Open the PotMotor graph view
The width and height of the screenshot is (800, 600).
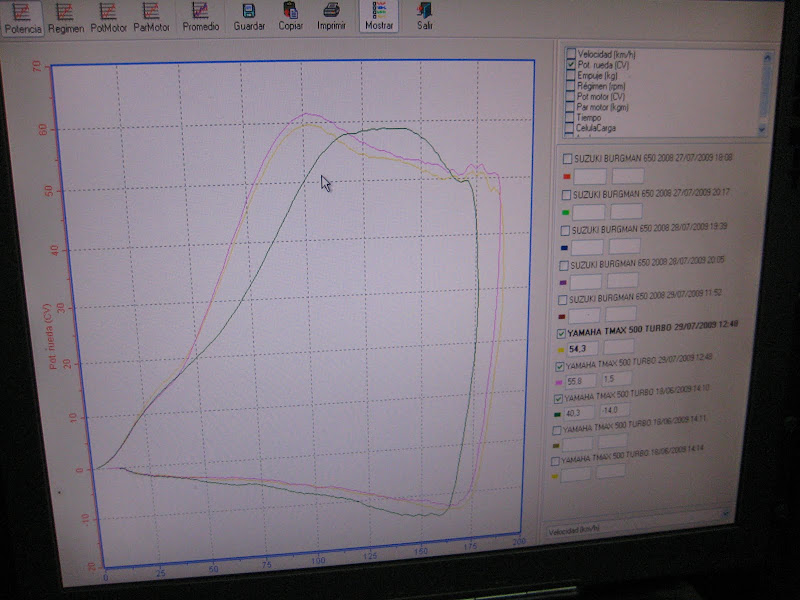(x=108, y=17)
